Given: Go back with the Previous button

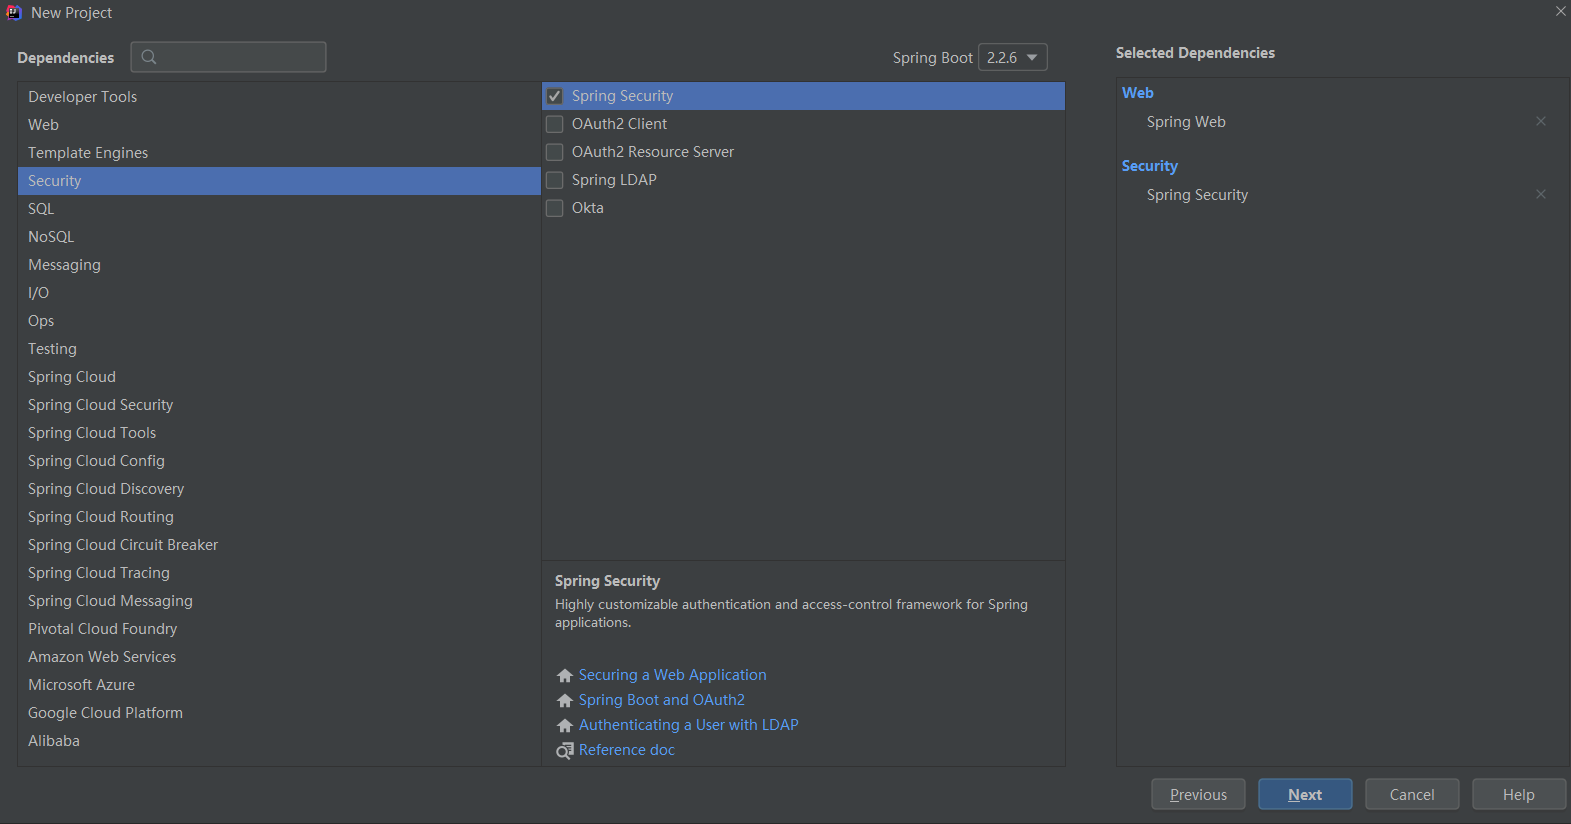Looking at the screenshot, I should [x=1198, y=794].
